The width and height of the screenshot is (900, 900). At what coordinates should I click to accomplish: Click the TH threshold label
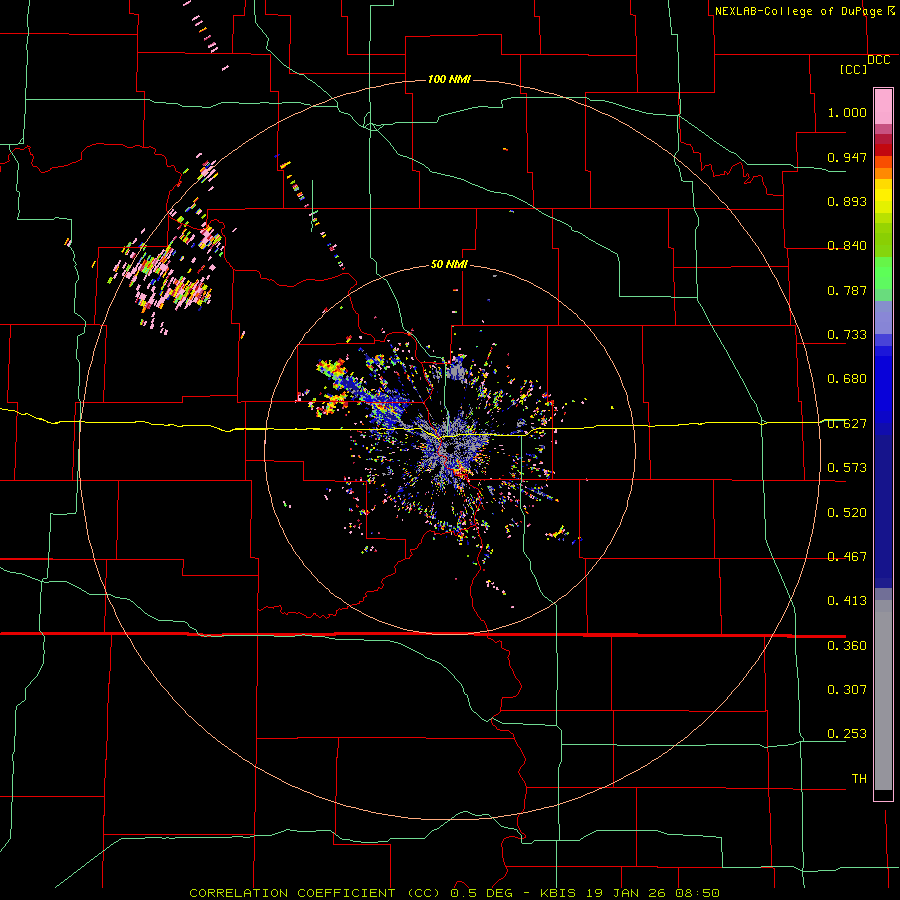[859, 779]
